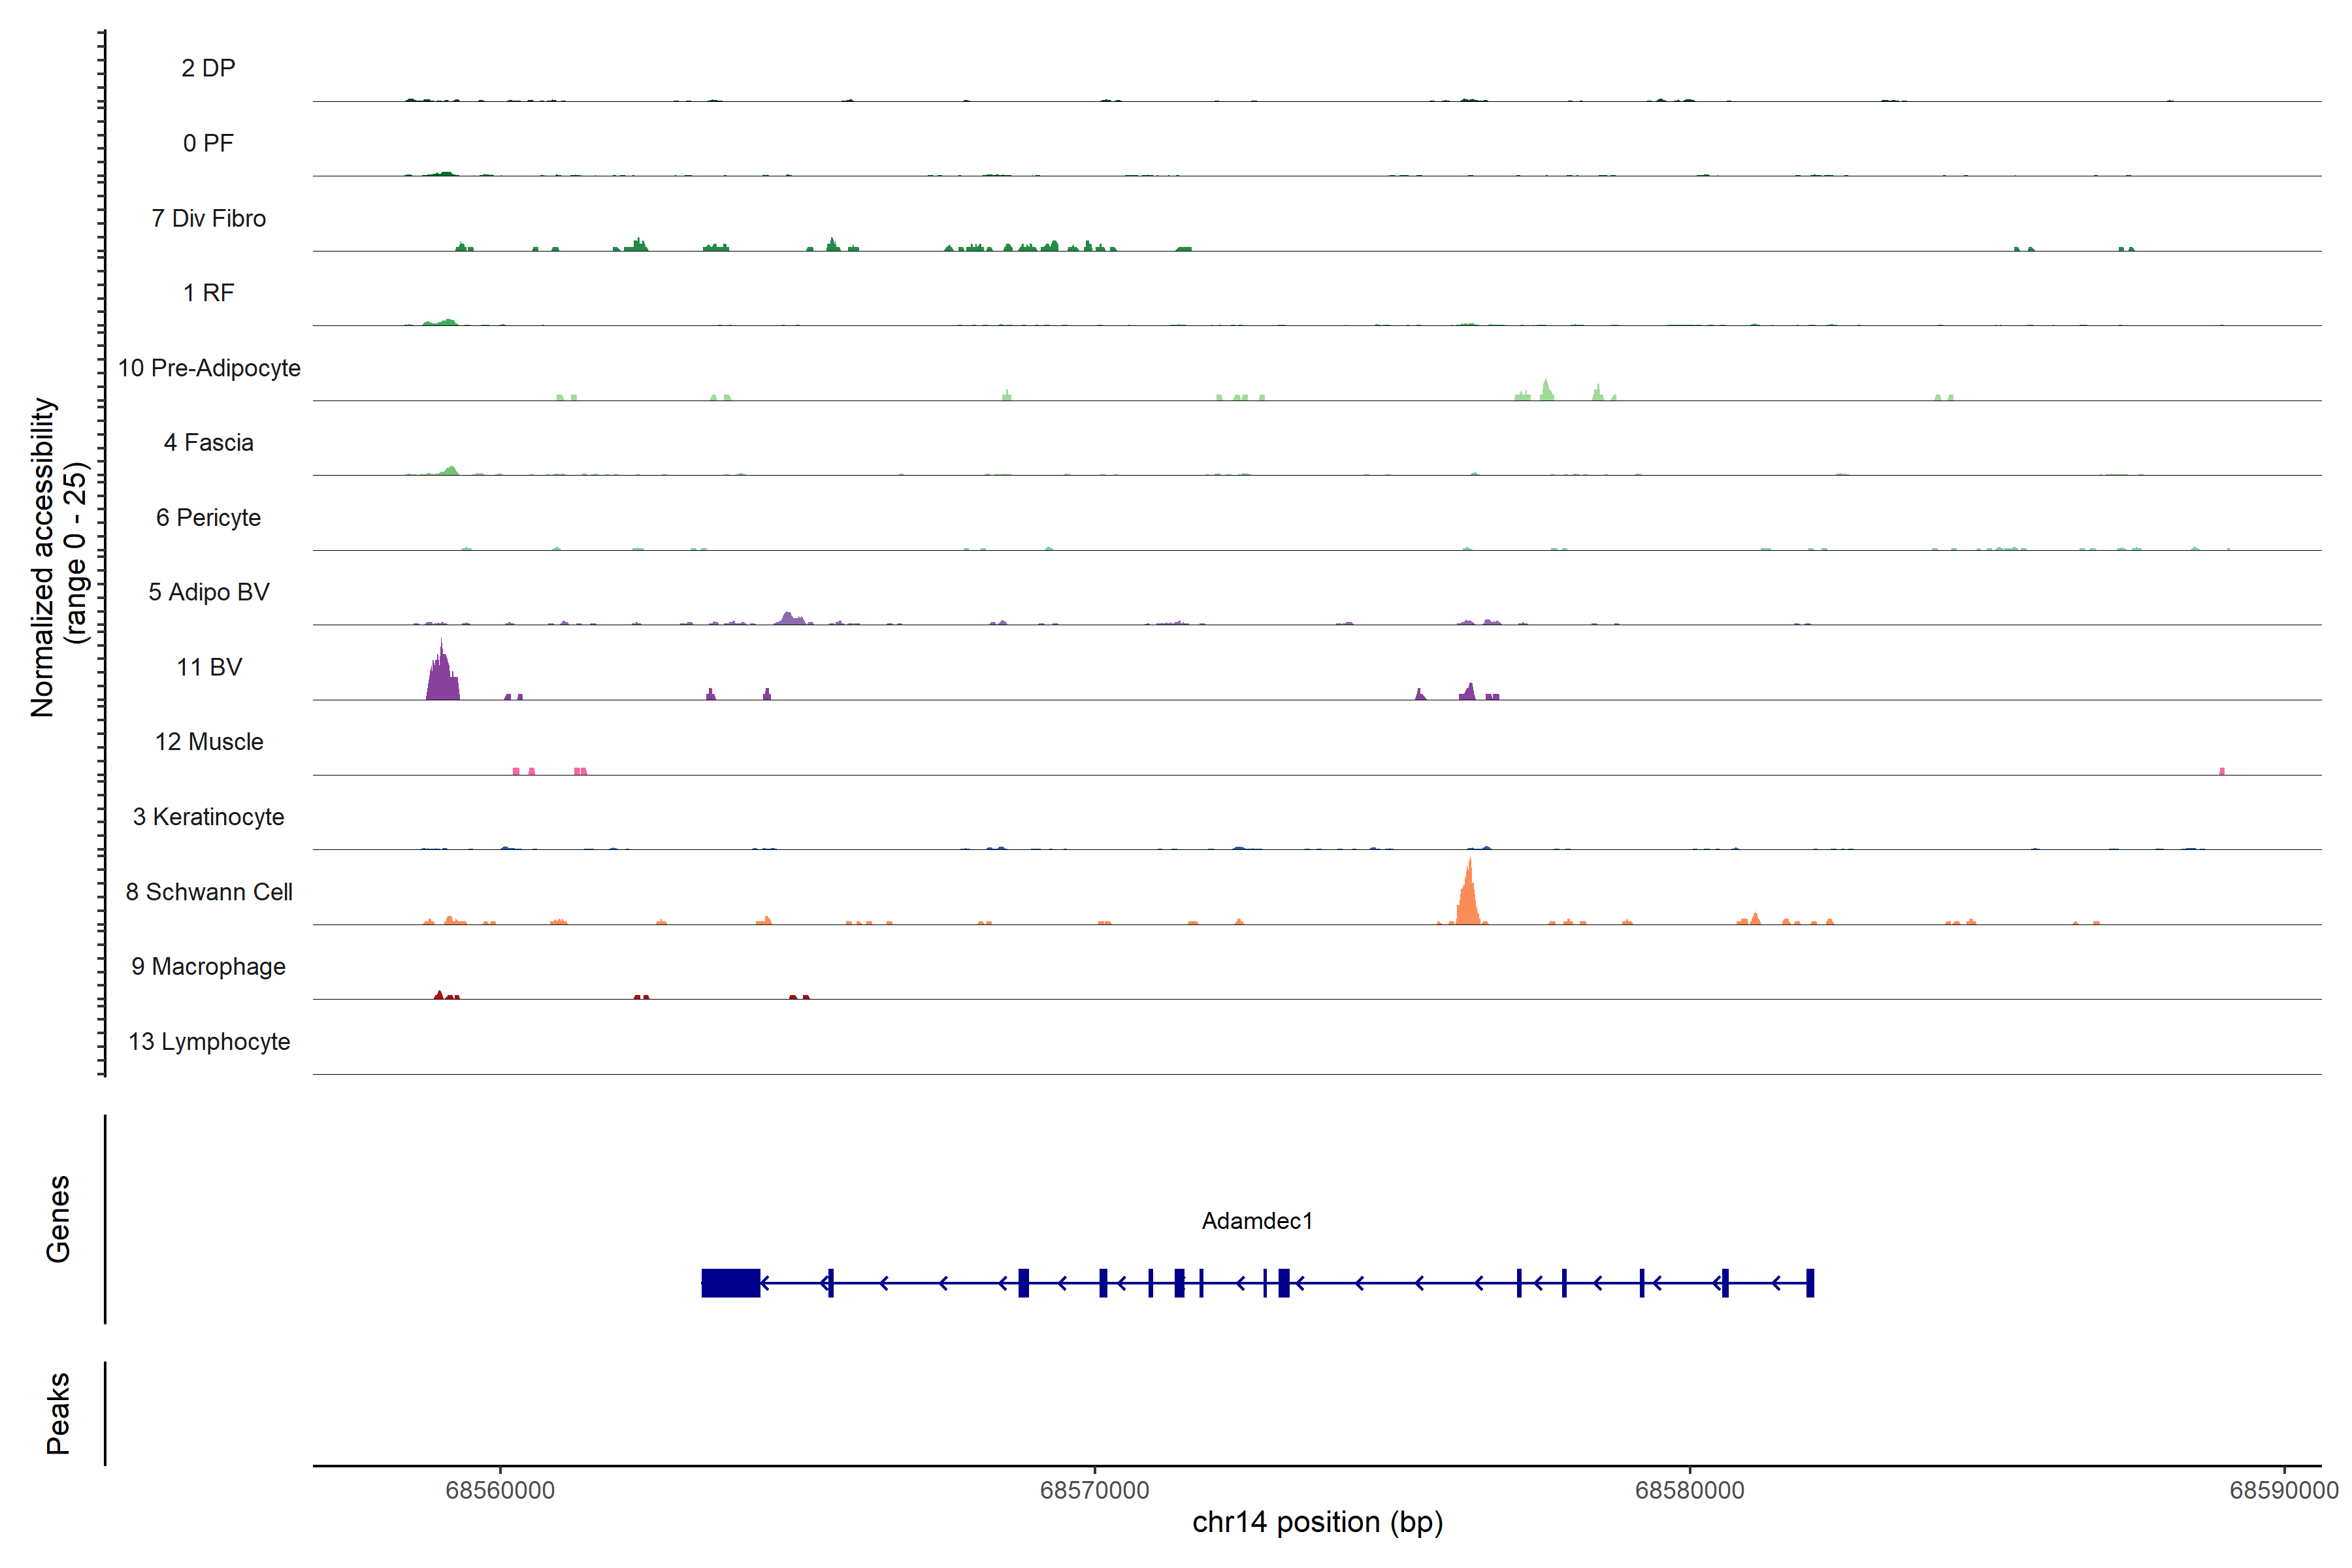The width and height of the screenshot is (2352, 1568).
Task: Click the large exon block at Adamdec1's left end
Action: pyautogui.click(x=730, y=1282)
